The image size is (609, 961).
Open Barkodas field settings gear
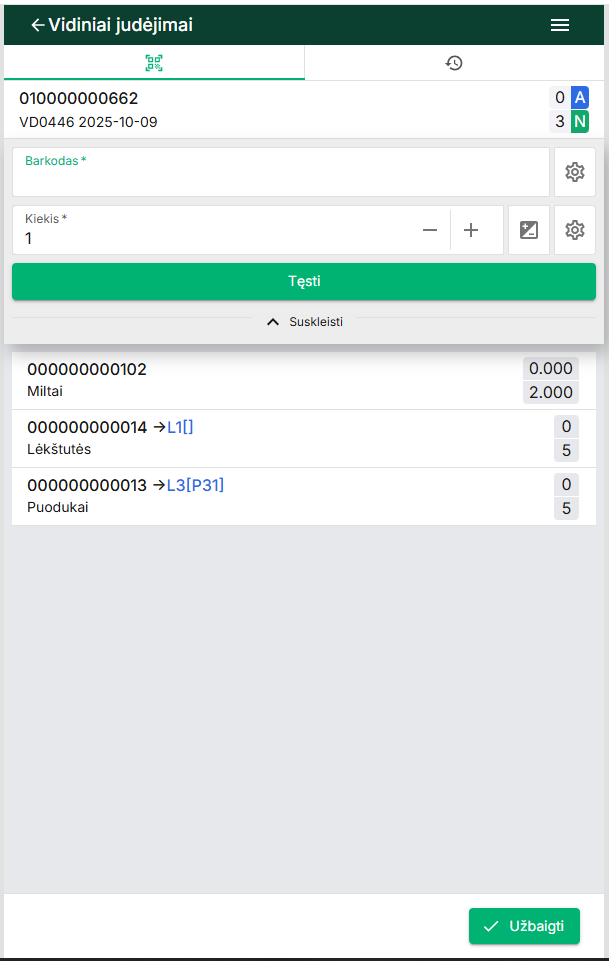pyautogui.click(x=574, y=172)
